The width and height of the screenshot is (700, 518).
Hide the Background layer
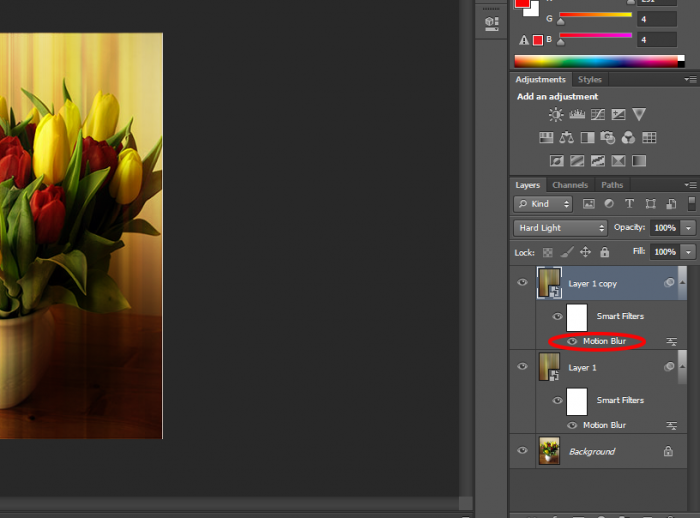tap(522, 452)
